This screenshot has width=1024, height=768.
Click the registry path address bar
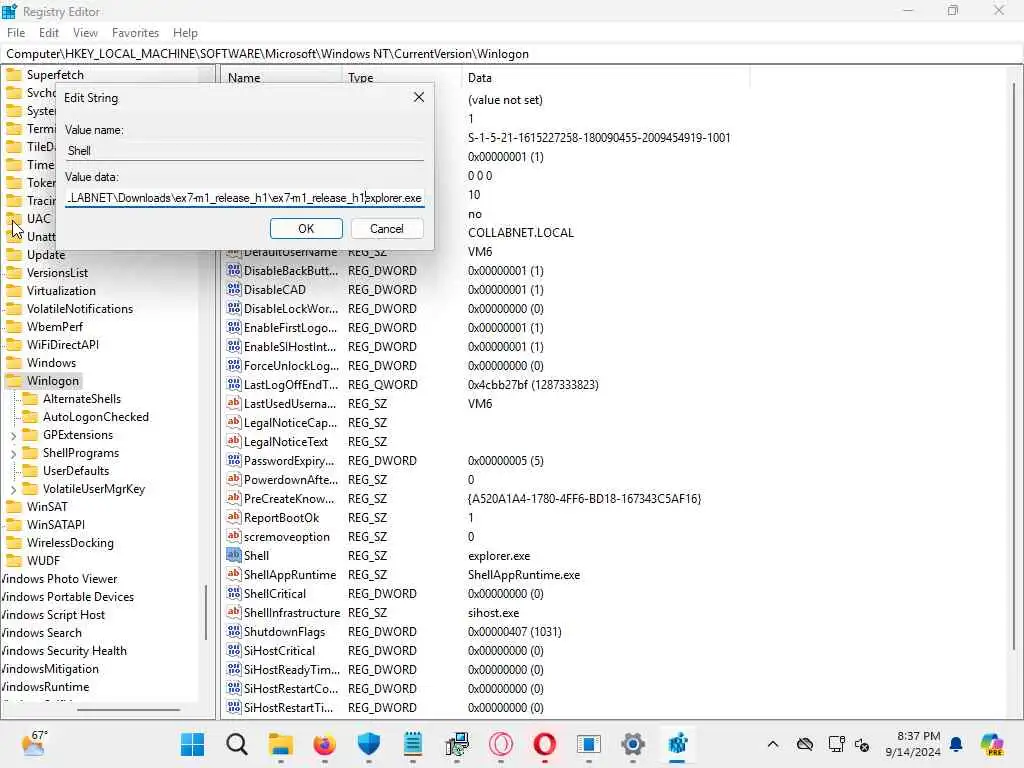coord(512,54)
